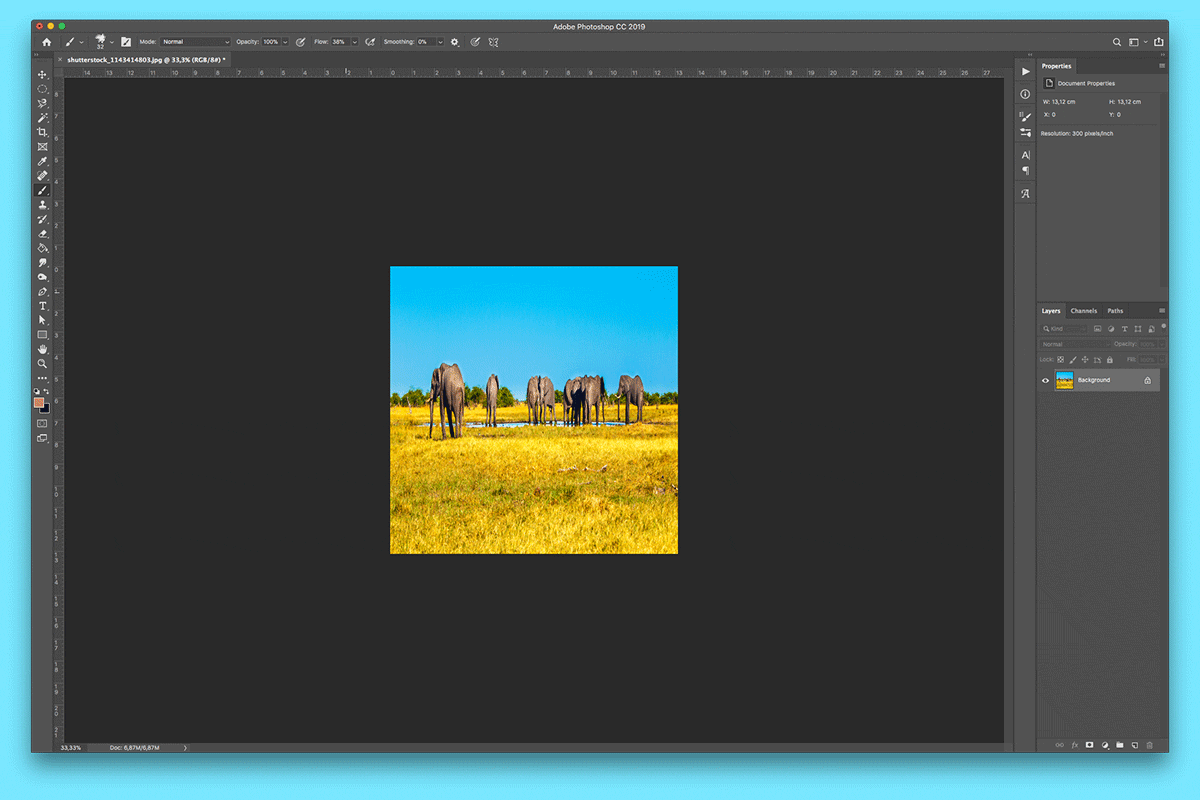This screenshot has width=1200, height=800.
Task: Select the Layers tab
Action: click(x=1051, y=311)
